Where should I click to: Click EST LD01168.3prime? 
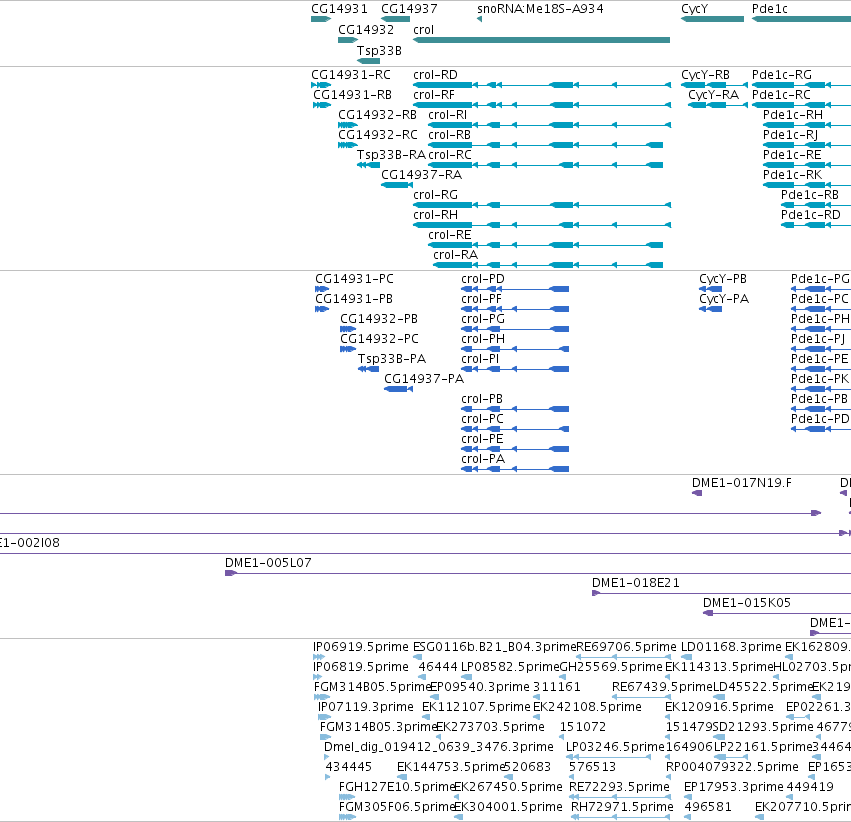[731, 647]
